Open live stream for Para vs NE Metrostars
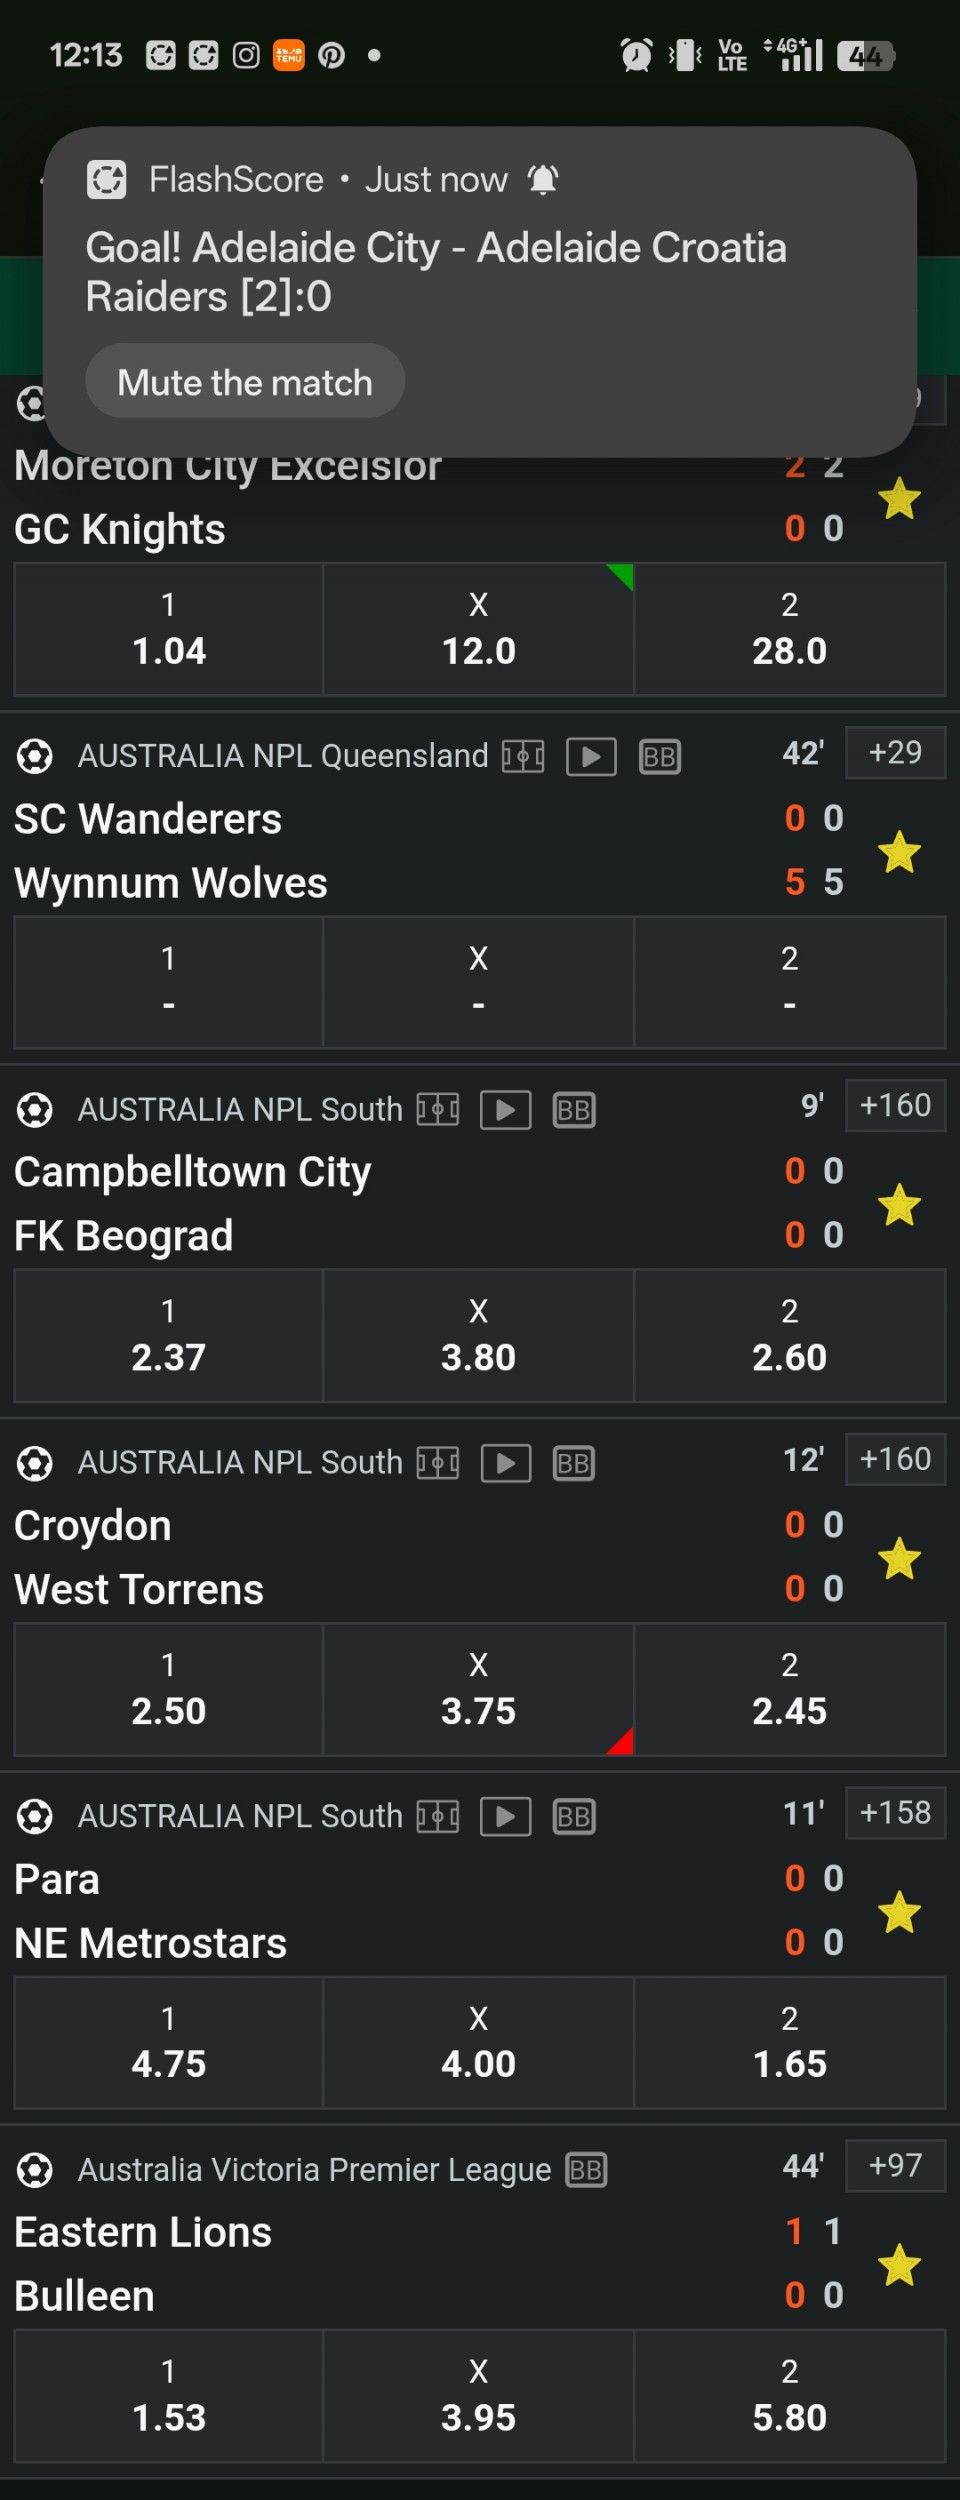This screenshot has height=2500, width=960. click(x=506, y=1817)
